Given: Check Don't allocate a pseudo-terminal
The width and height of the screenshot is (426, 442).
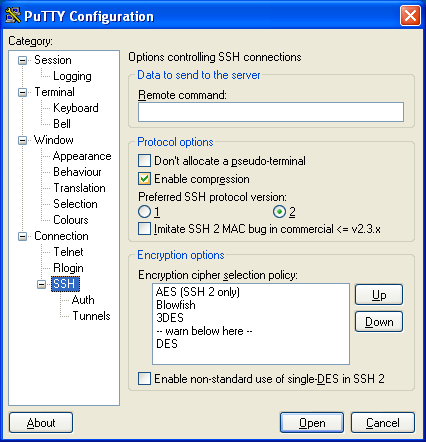Looking at the screenshot, I should (x=144, y=161).
